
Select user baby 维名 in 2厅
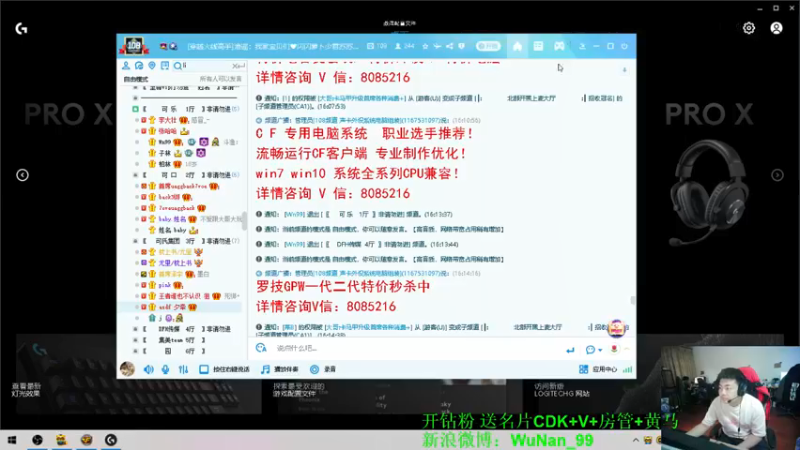click(x=172, y=219)
